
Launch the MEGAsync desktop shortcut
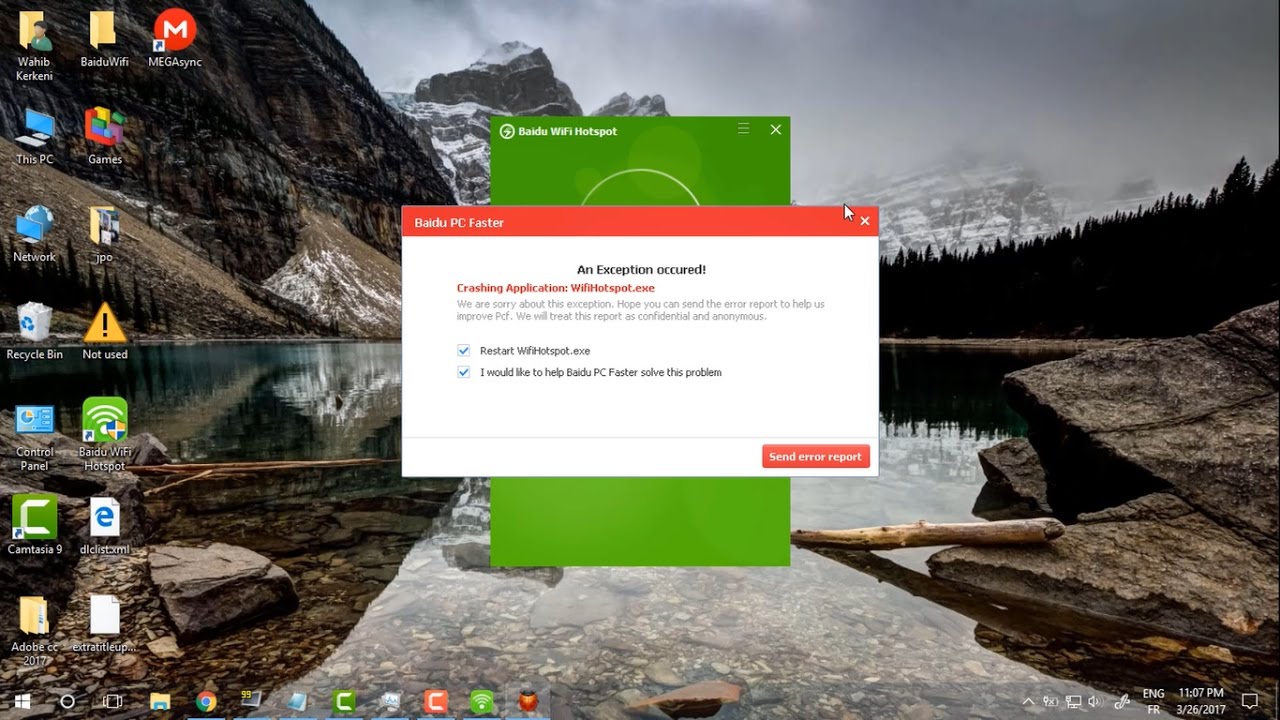pyautogui.click(x=174, y=40)
